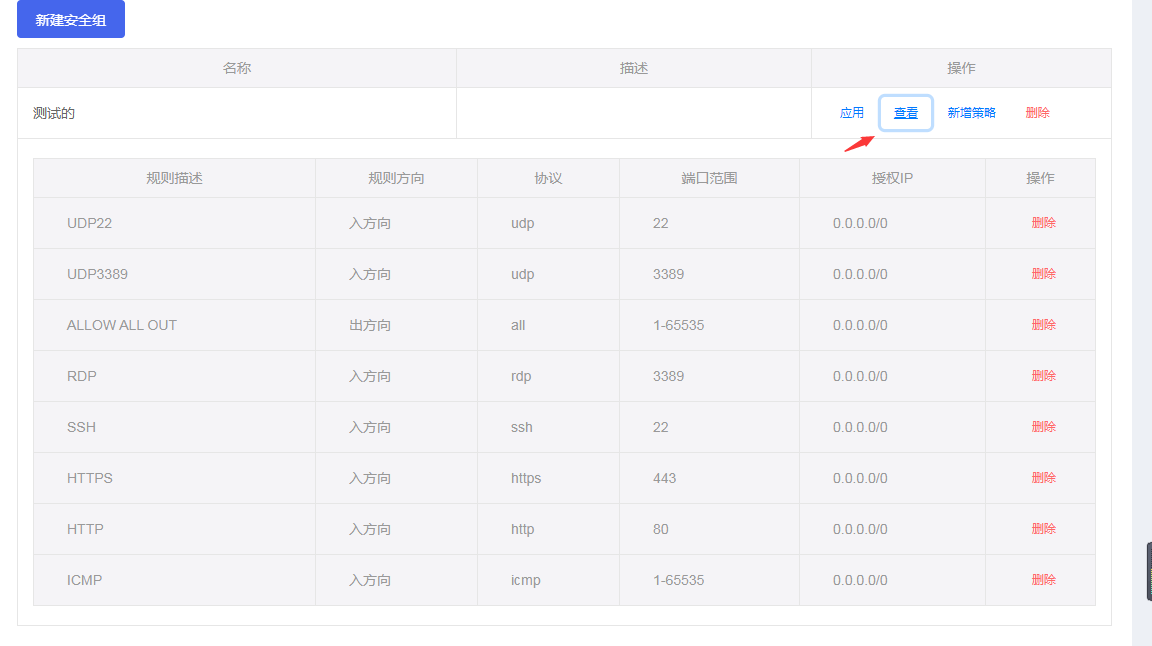The height and width of the screenshot is (646, 1152).
Task: Click the 规则描述 column header
Action: tap(174, 178)
